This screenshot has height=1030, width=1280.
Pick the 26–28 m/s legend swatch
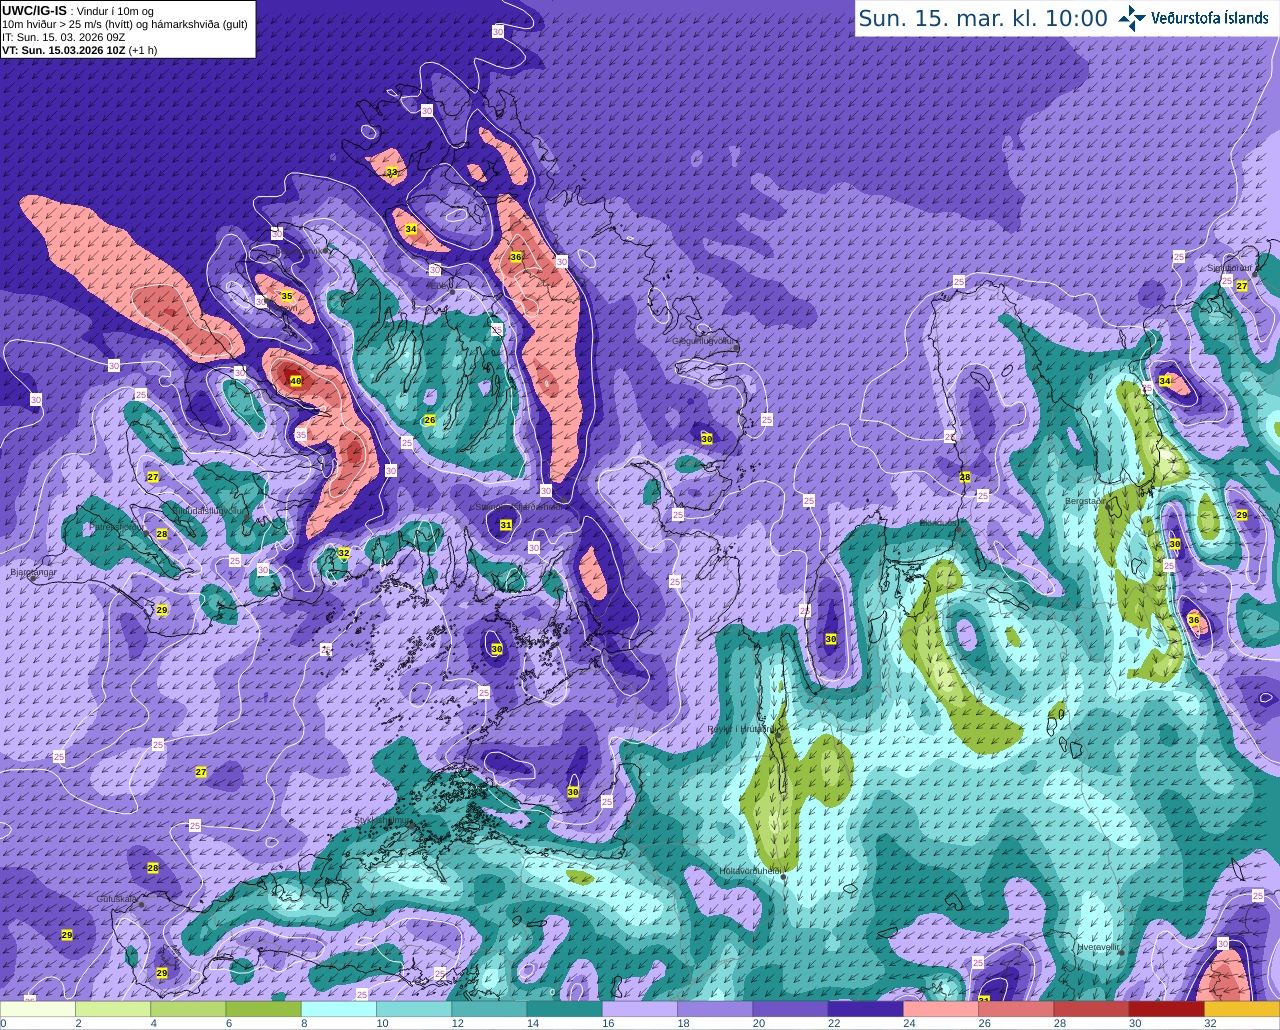[1016, 1008]
